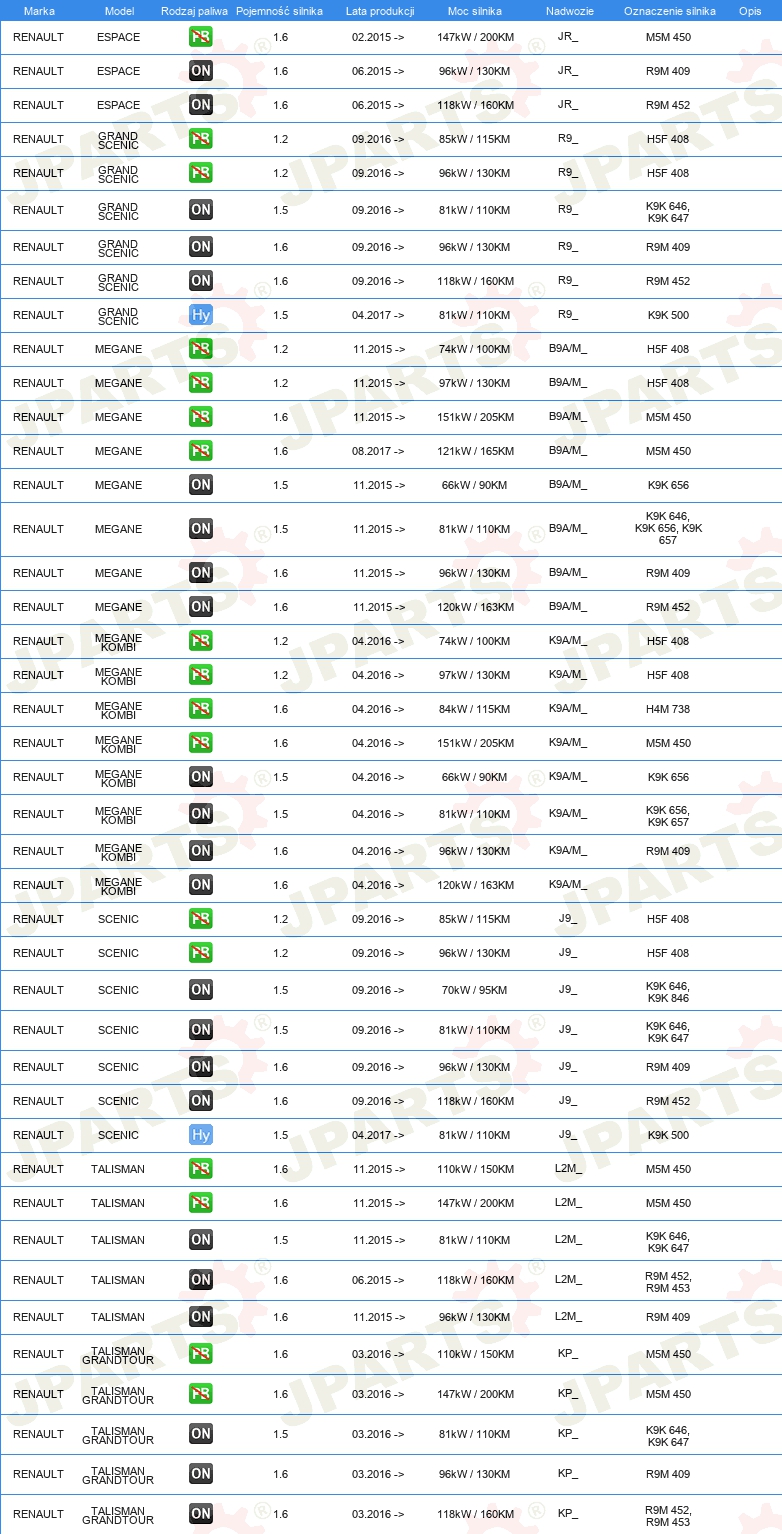Click diesel icon for Megane 120kW/163KM B9A/M_

[201, 607]
